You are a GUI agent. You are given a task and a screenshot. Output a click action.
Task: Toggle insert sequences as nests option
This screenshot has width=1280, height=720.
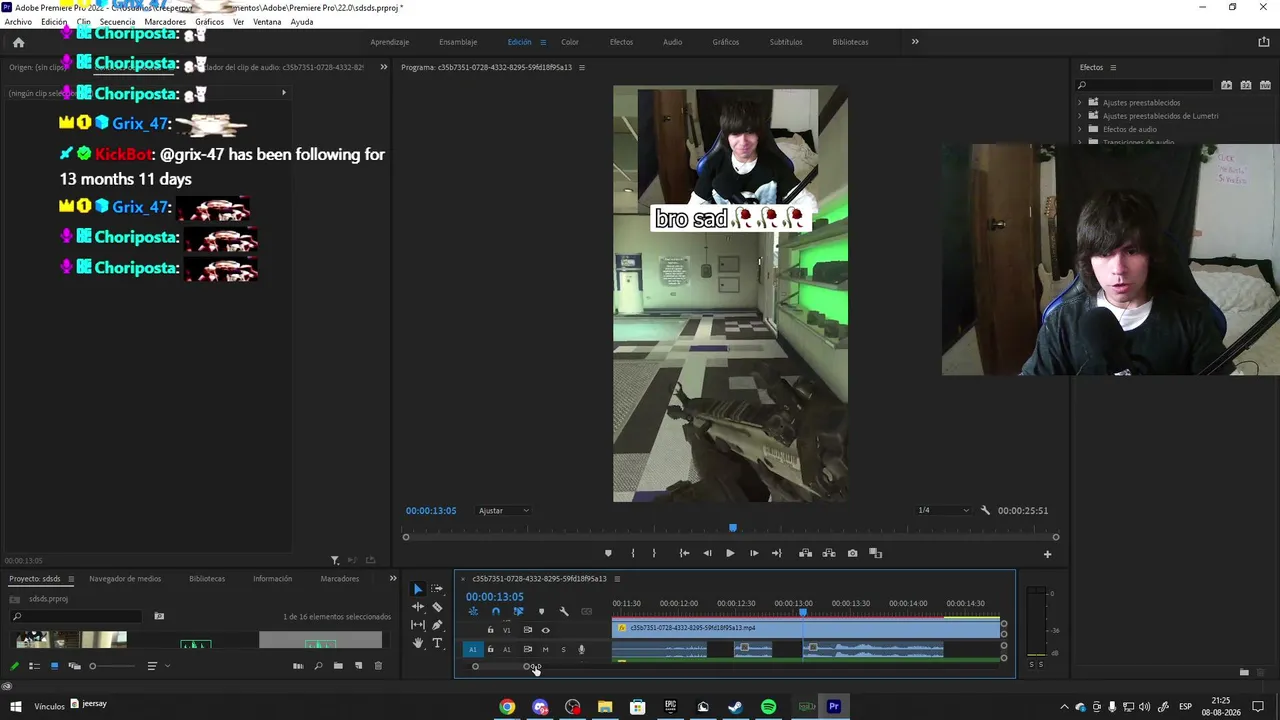tap(473, 612)
